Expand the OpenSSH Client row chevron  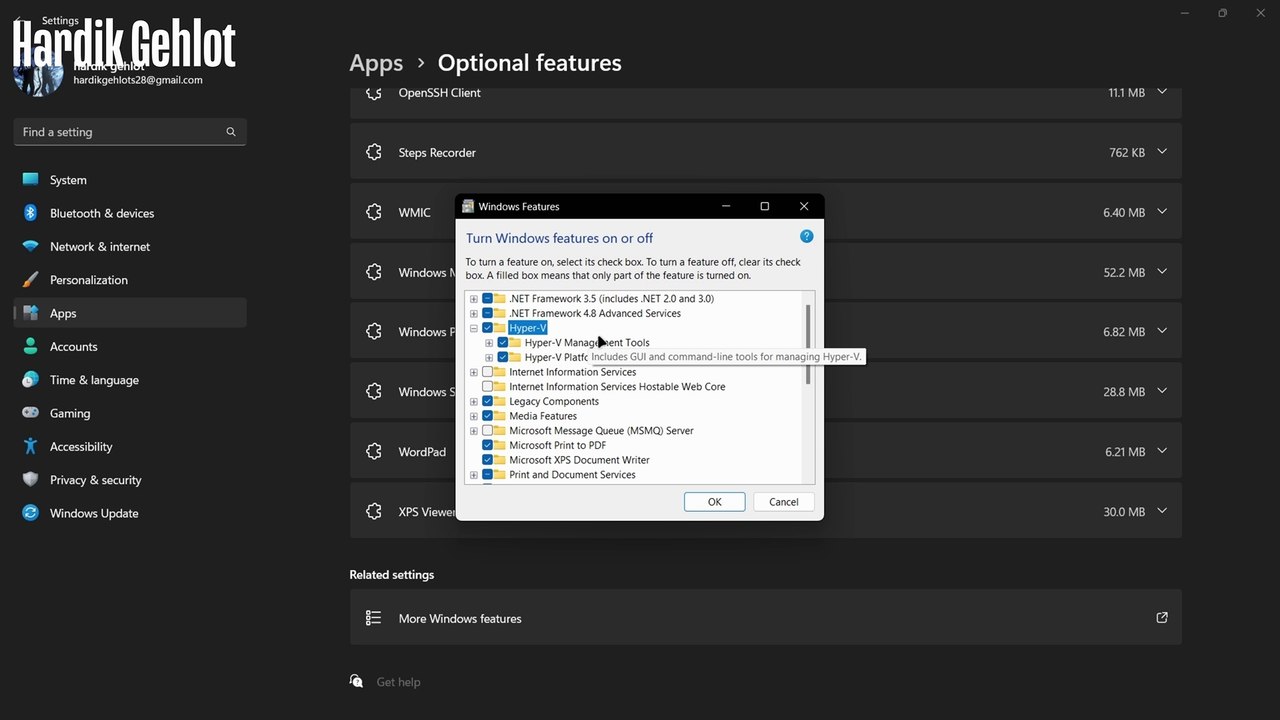(1162, 92)
